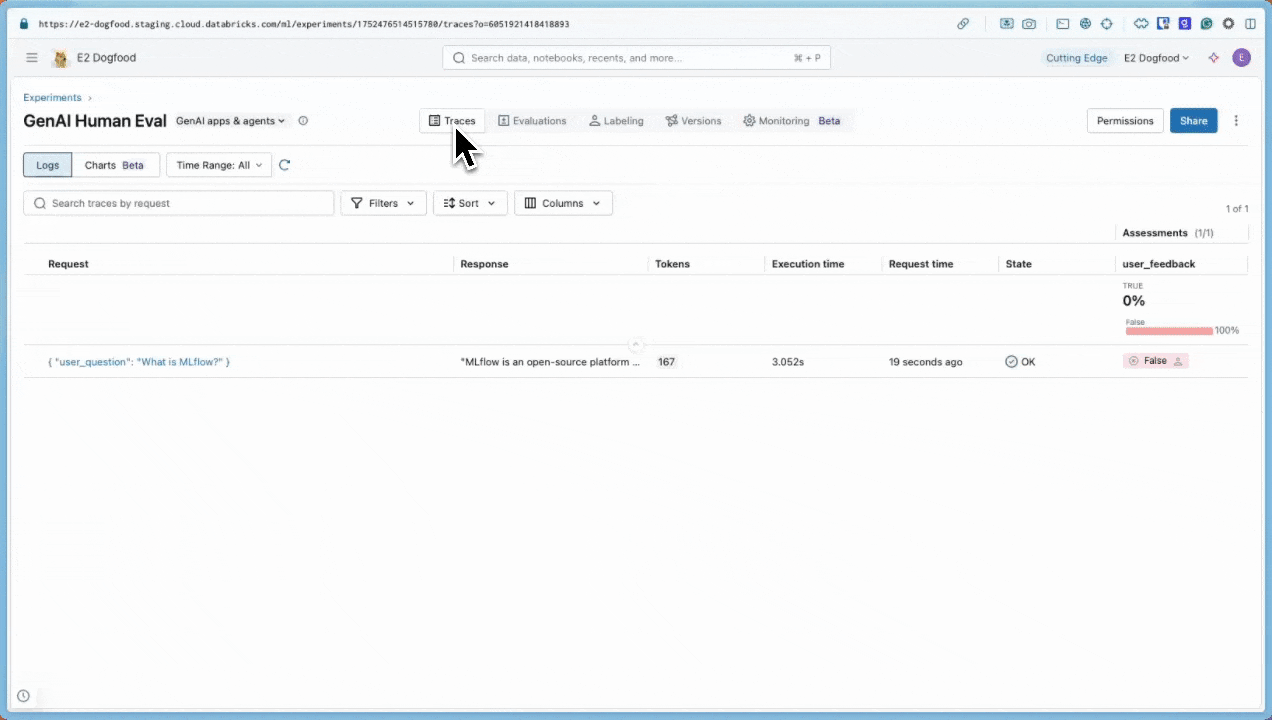Click the Cutting Edge badge

click(1077, 58)
